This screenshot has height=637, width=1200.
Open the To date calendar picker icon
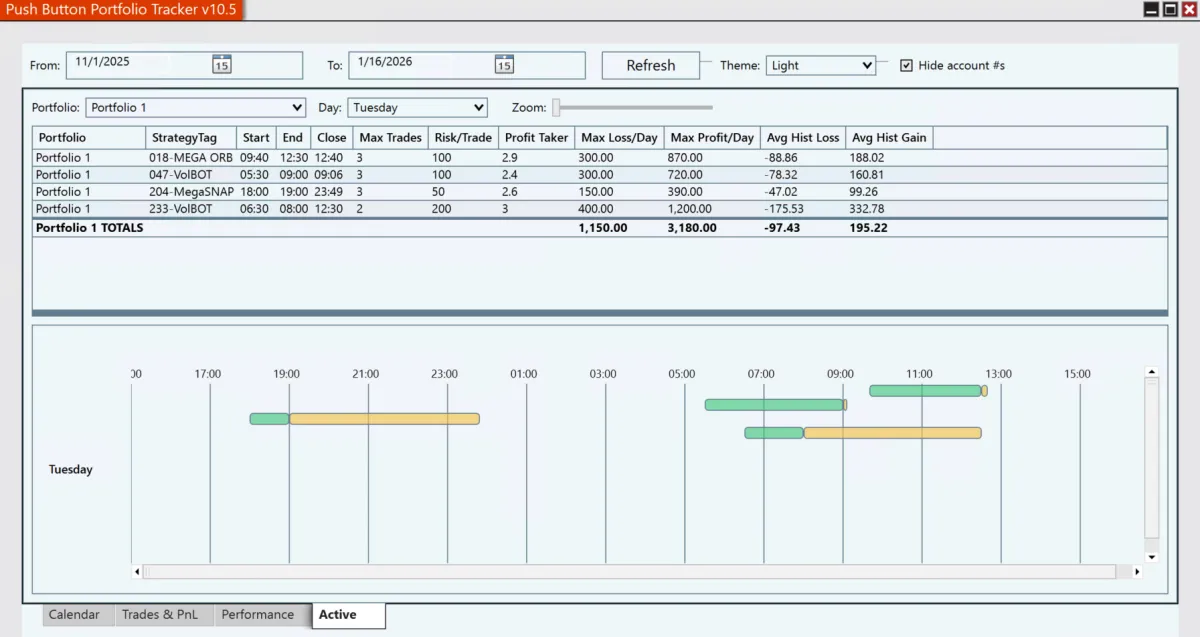[x=504, y=64]
